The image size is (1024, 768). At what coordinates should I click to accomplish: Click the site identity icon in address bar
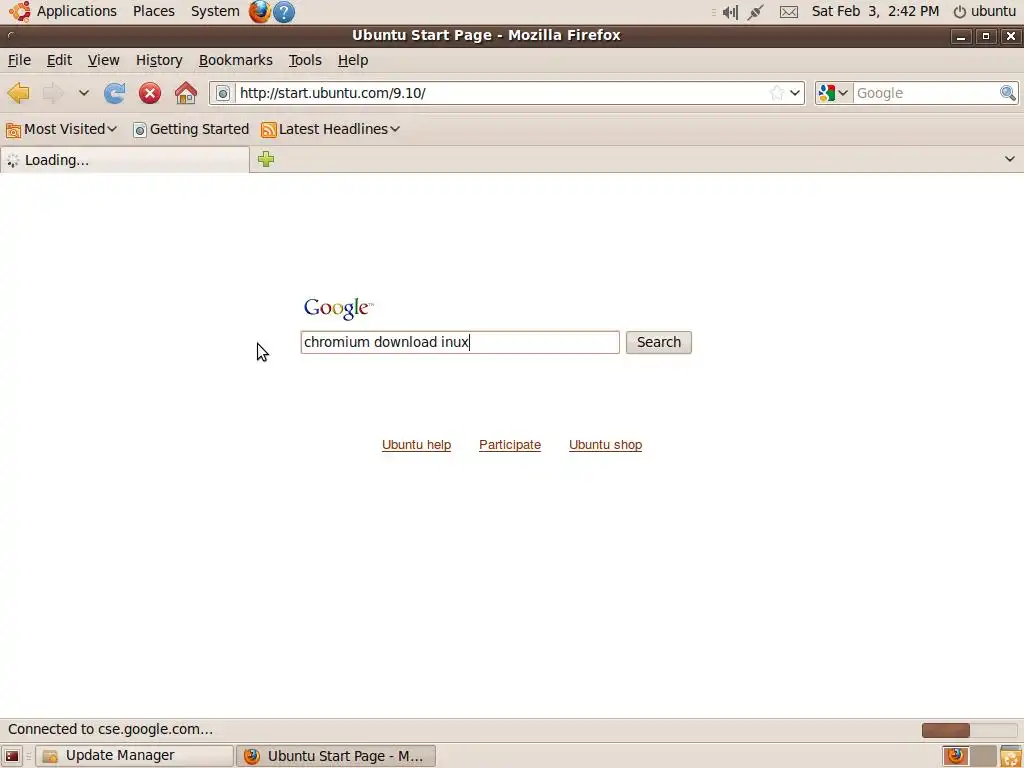(x=223, y=93)
